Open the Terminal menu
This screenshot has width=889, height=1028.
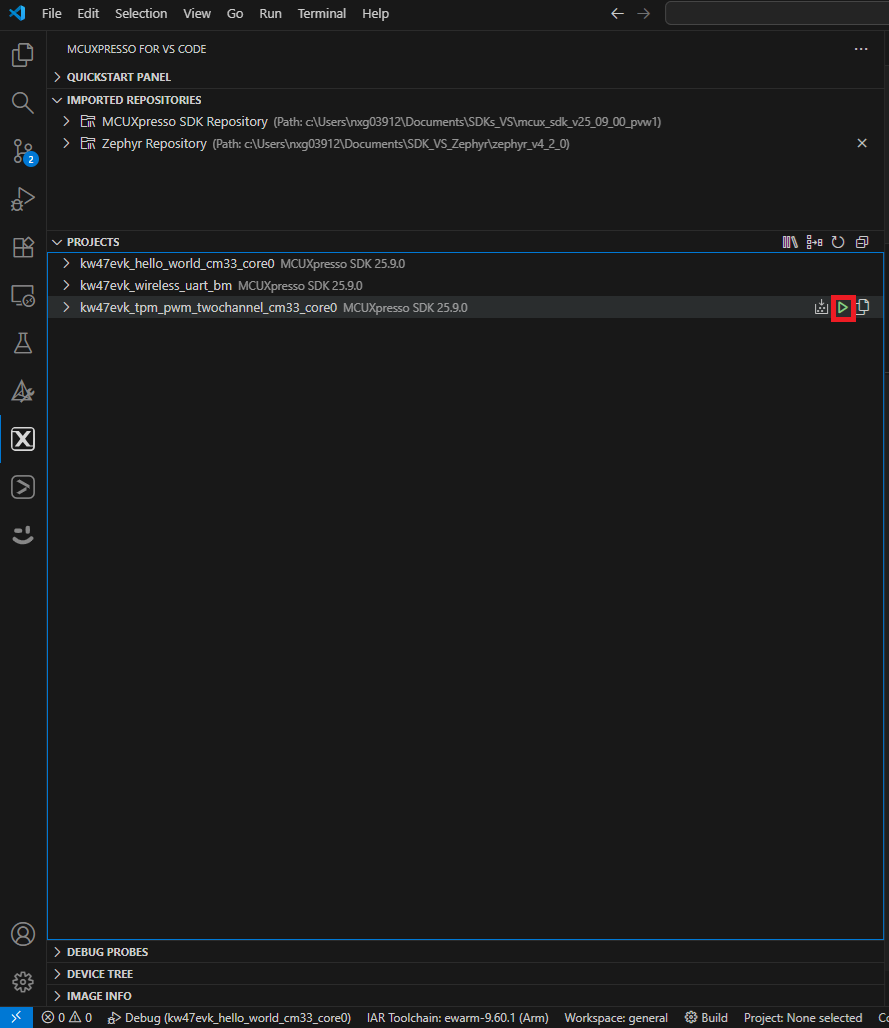tap(321, 13)
